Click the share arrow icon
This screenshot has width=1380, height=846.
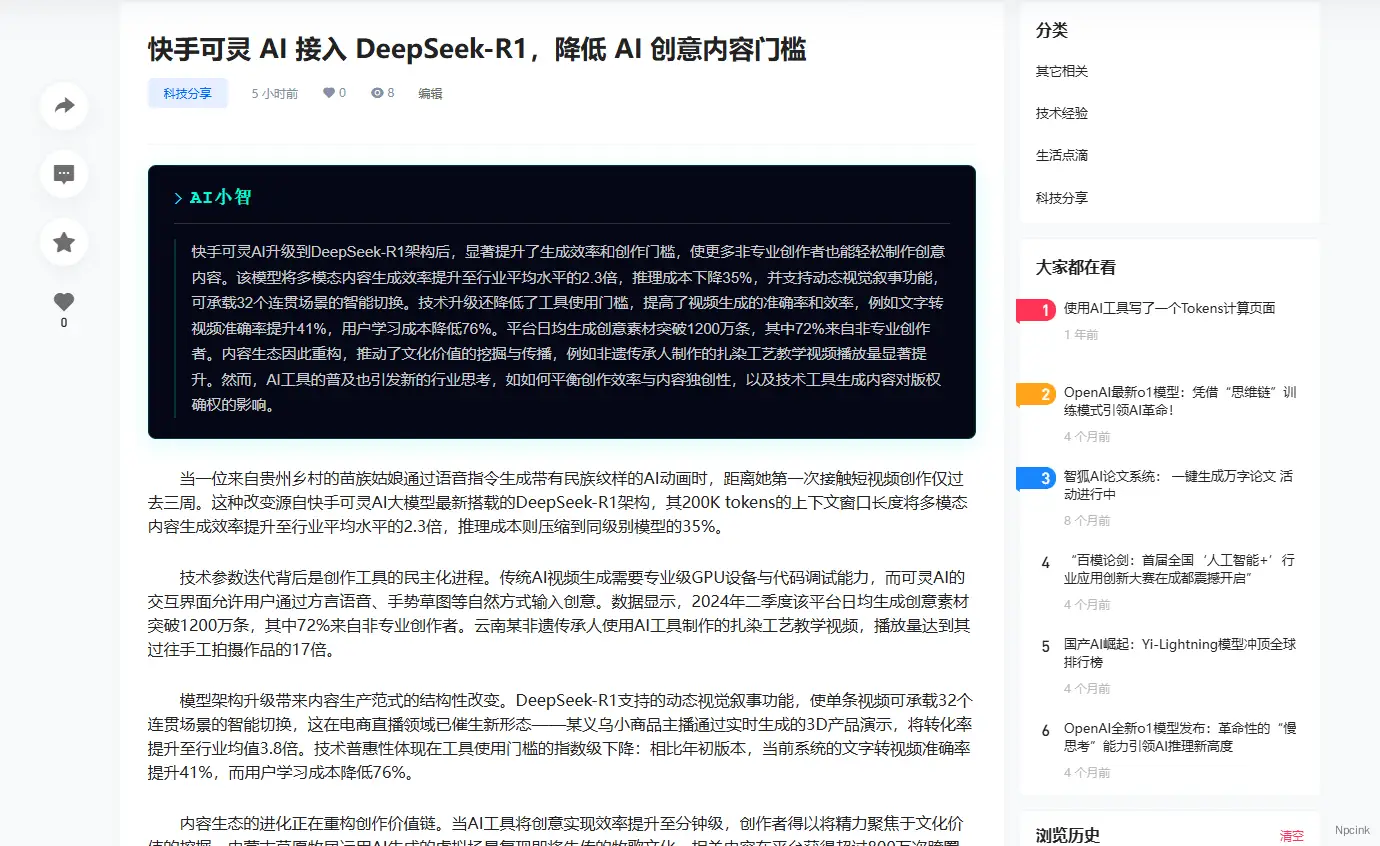[x=63, y=105]
